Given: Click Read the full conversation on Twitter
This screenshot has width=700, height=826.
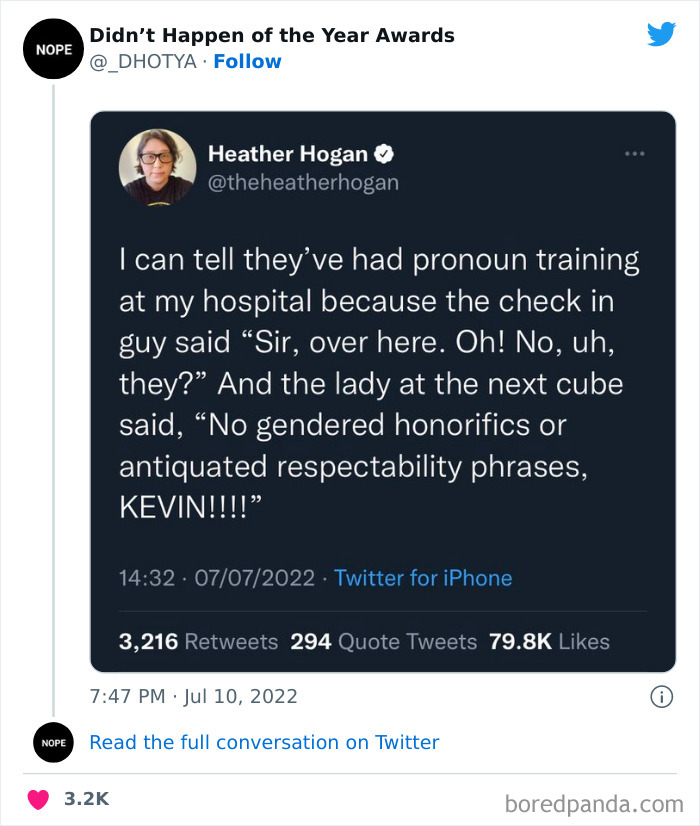Looking at the screenshot, I should point(263,742).
